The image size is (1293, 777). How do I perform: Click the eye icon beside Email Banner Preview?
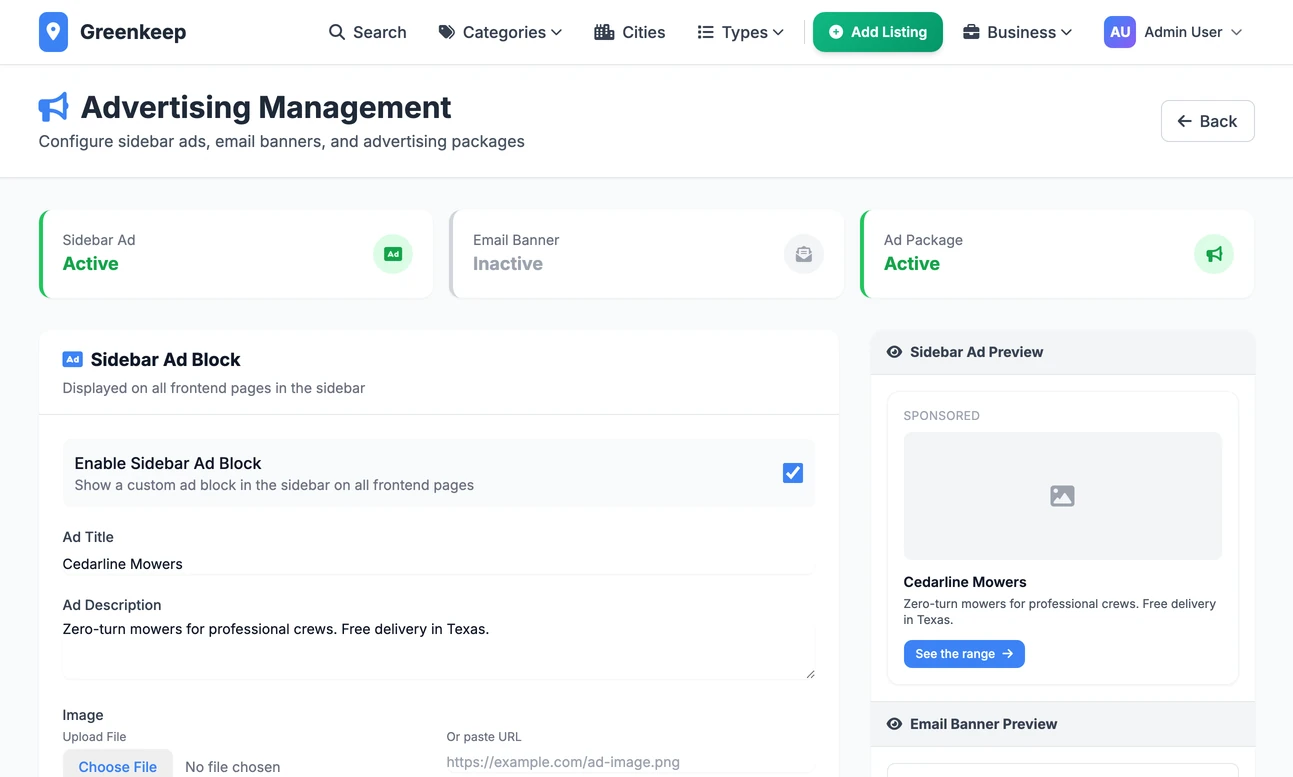[895, 724]
